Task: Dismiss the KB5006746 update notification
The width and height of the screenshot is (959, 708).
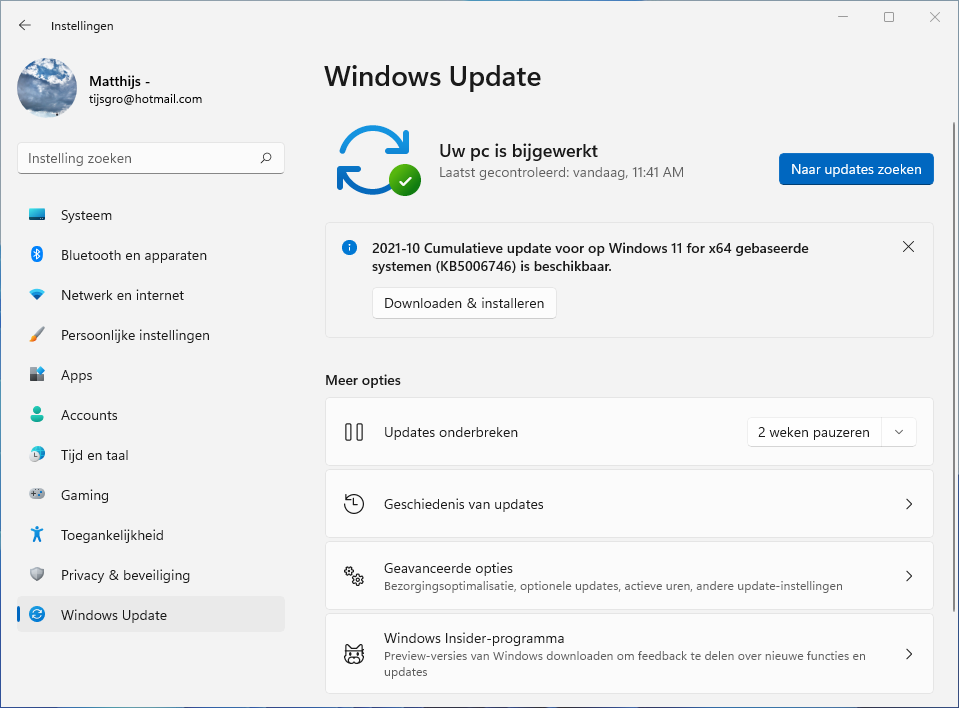Action: point(908,247)
